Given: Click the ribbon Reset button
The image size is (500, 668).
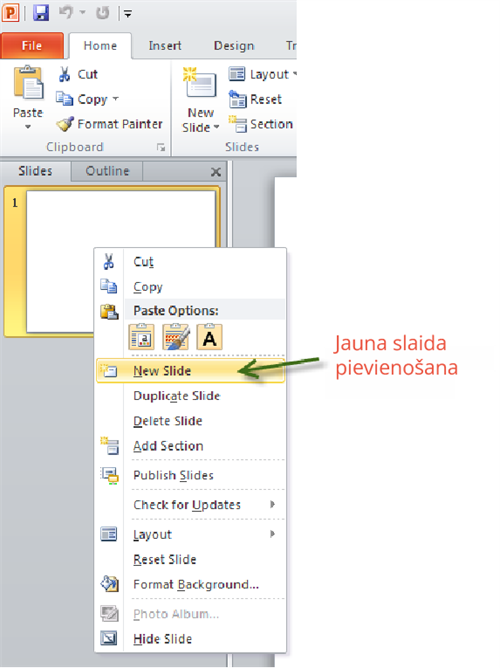Looking at the screenshot, I should coord(255,99).
